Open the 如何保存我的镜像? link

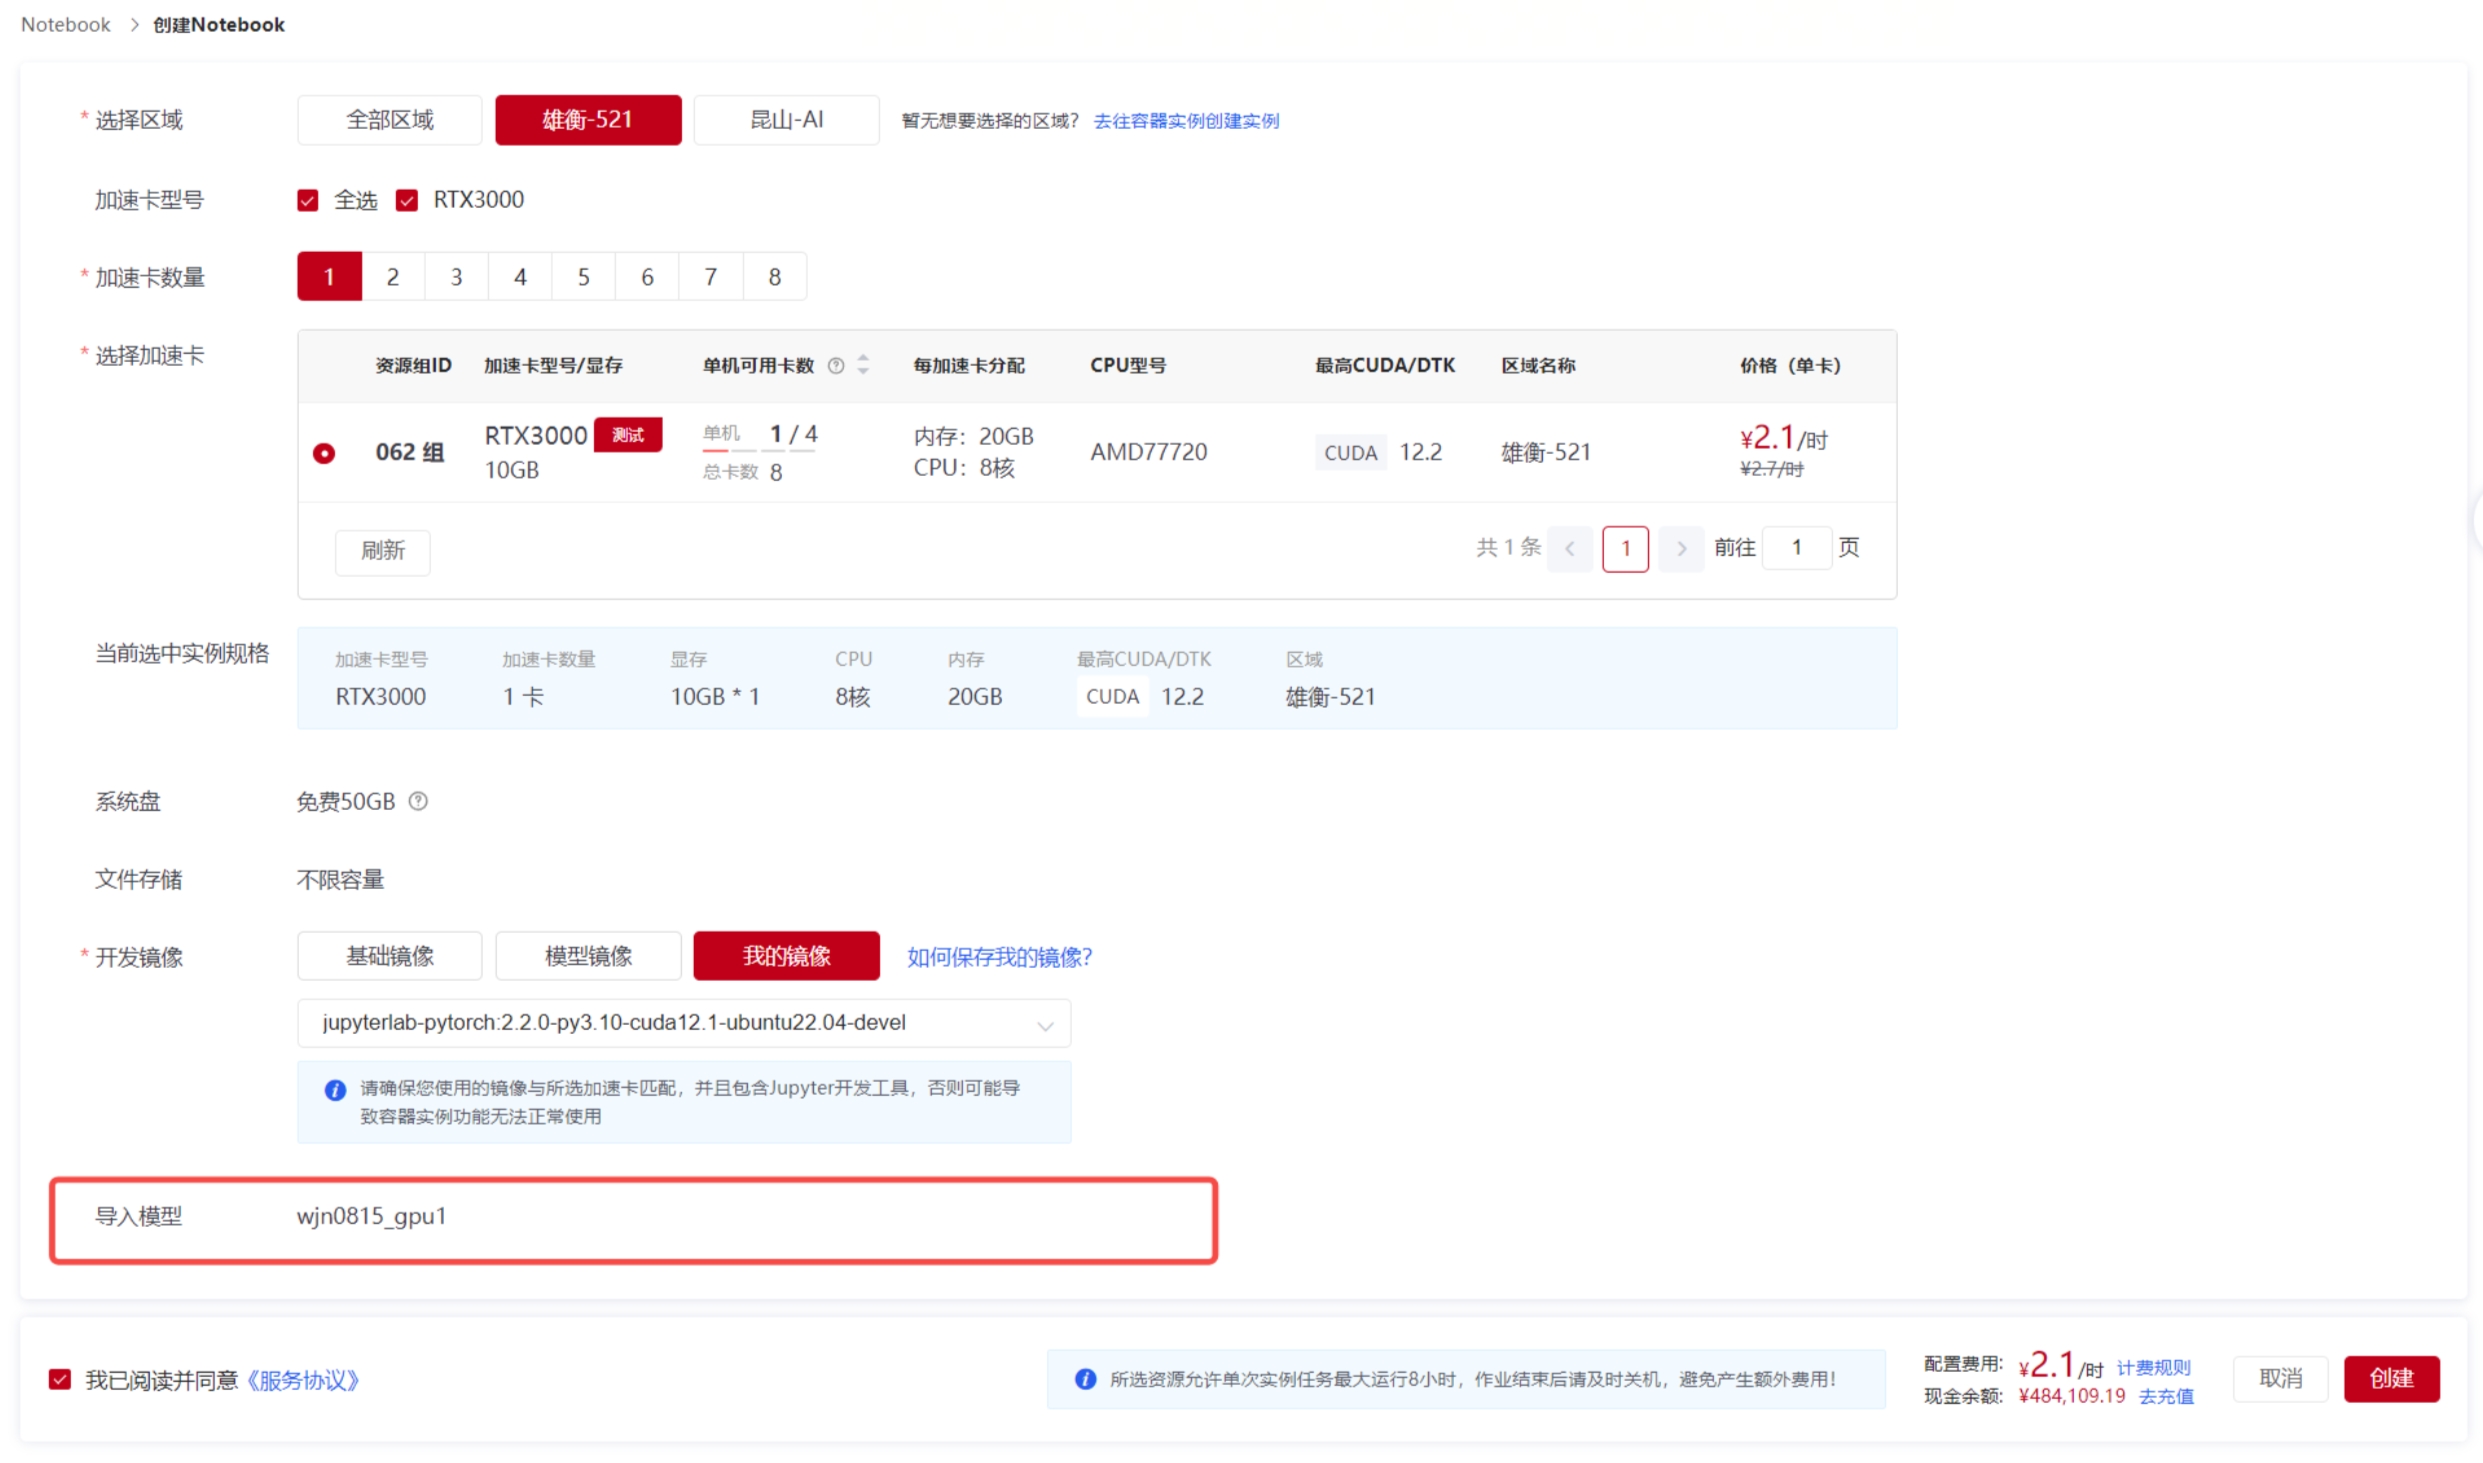click(x=999, y=957)
